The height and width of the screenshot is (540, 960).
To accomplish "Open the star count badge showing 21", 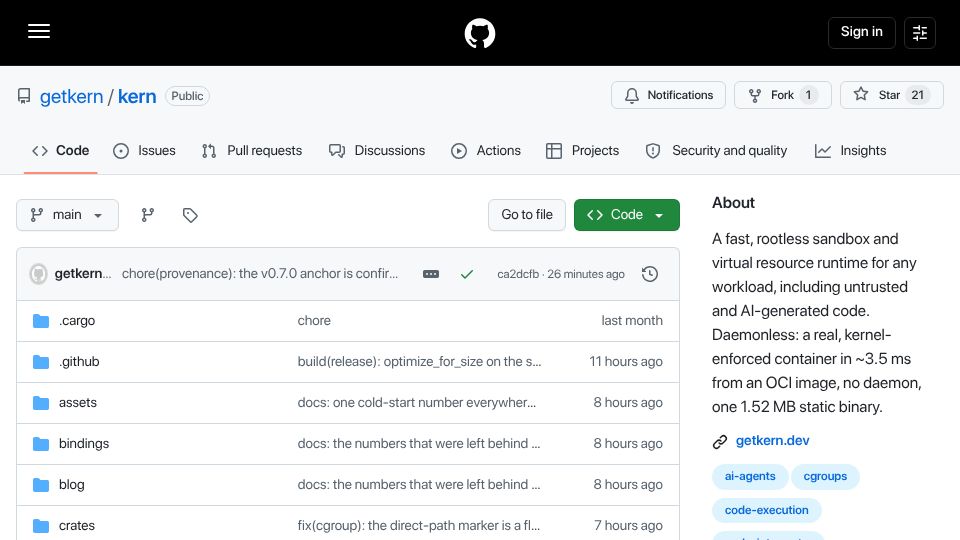I will 917,95.
